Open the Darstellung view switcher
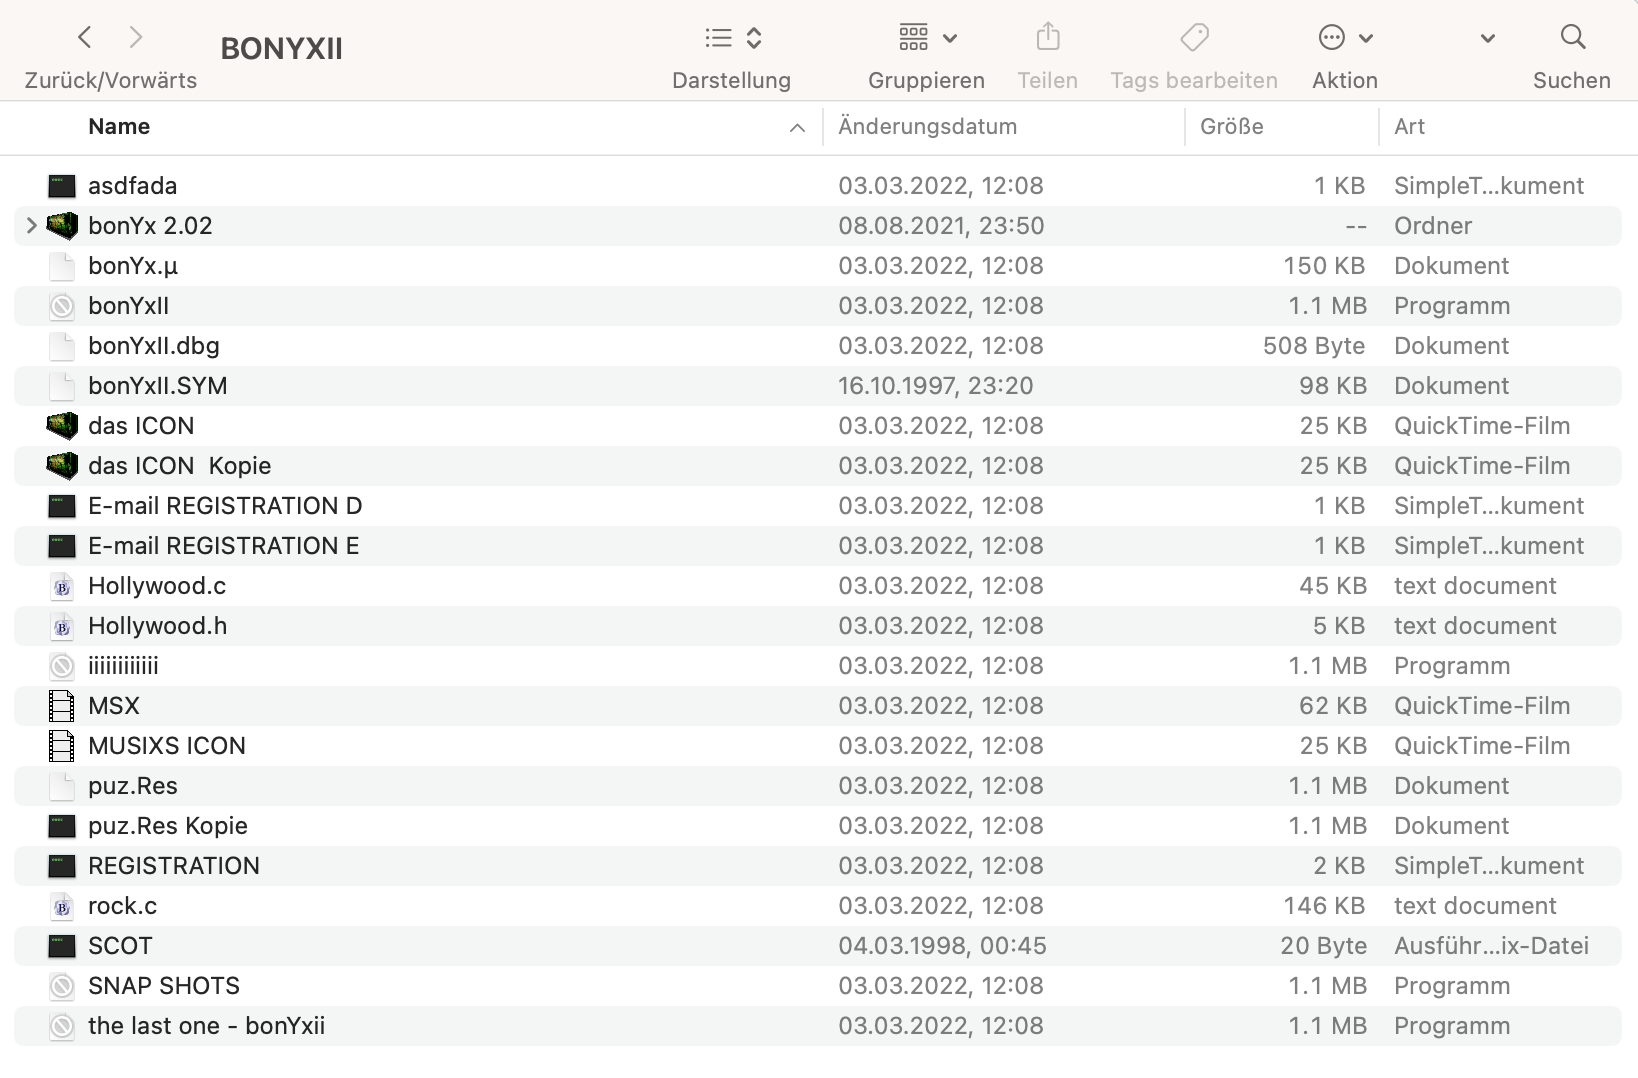The width and height of the screenshot is (1638, 1078). pyautogui.click(x=732, y=39)
